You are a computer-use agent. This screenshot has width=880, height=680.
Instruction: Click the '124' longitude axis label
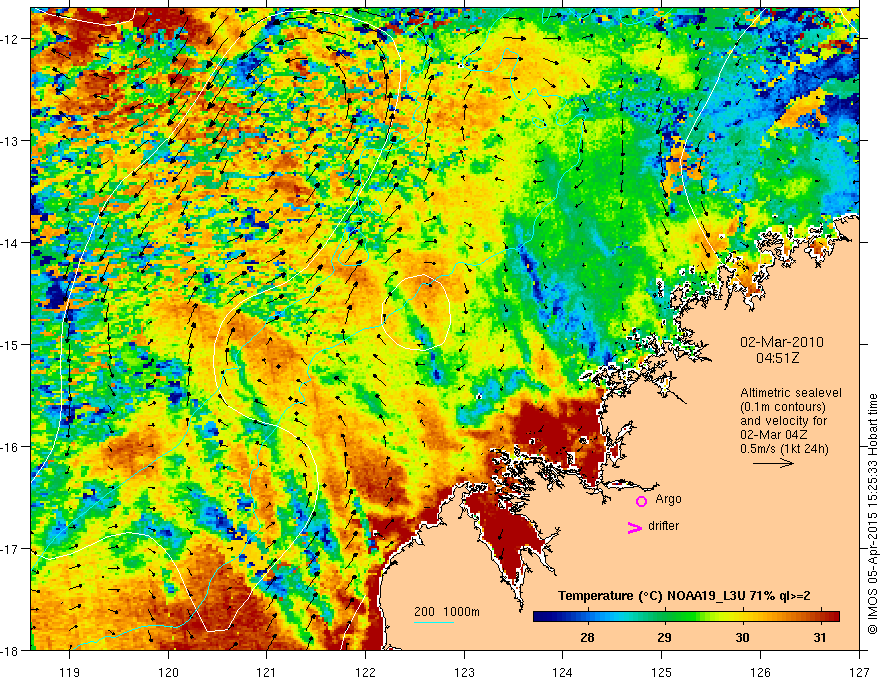(x=563, y=672)
